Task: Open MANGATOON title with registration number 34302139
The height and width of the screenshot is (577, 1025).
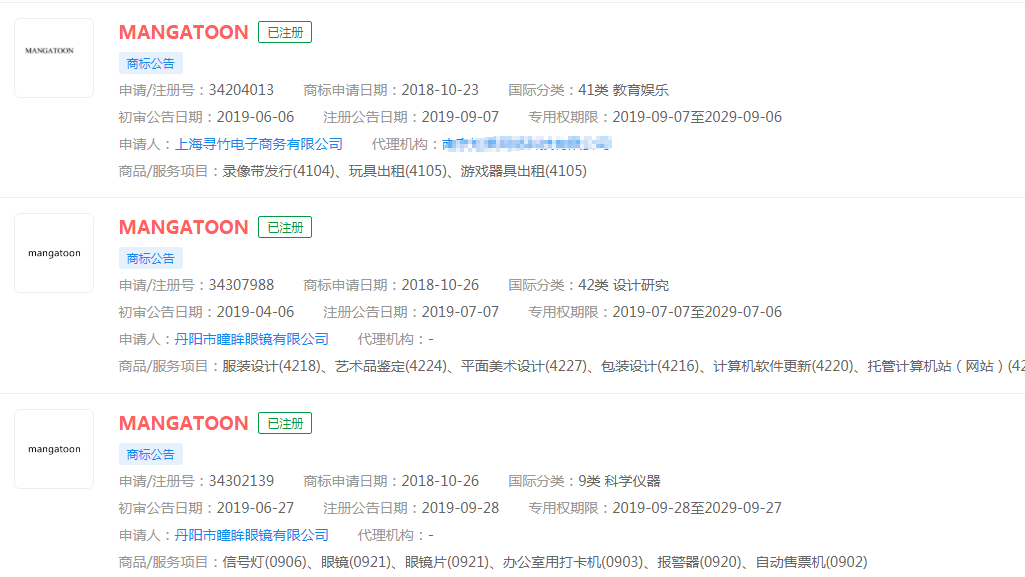Action: 184,423
